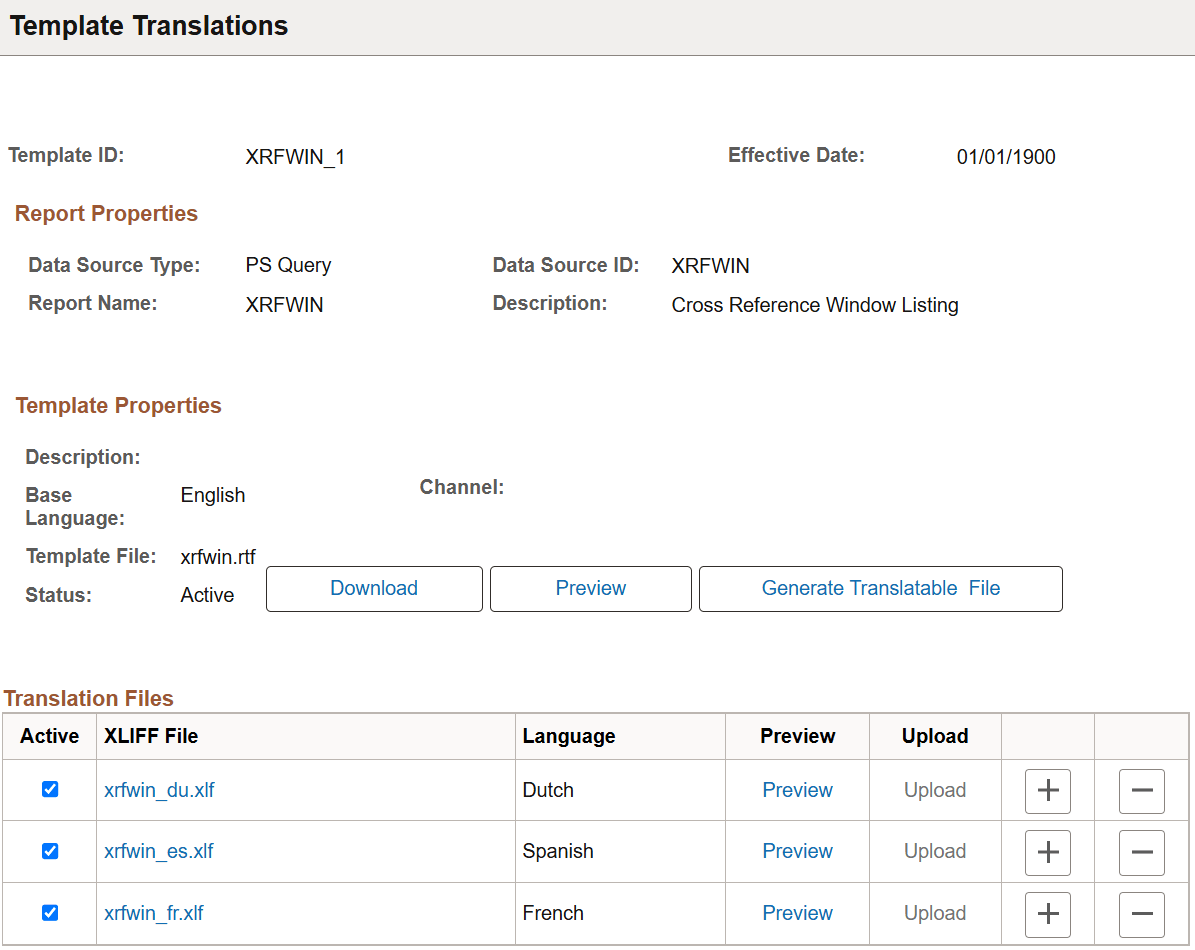Add a new row below Dutch translation
The width and height of the screenshot is (1195, 950).
pos(1047,790)
